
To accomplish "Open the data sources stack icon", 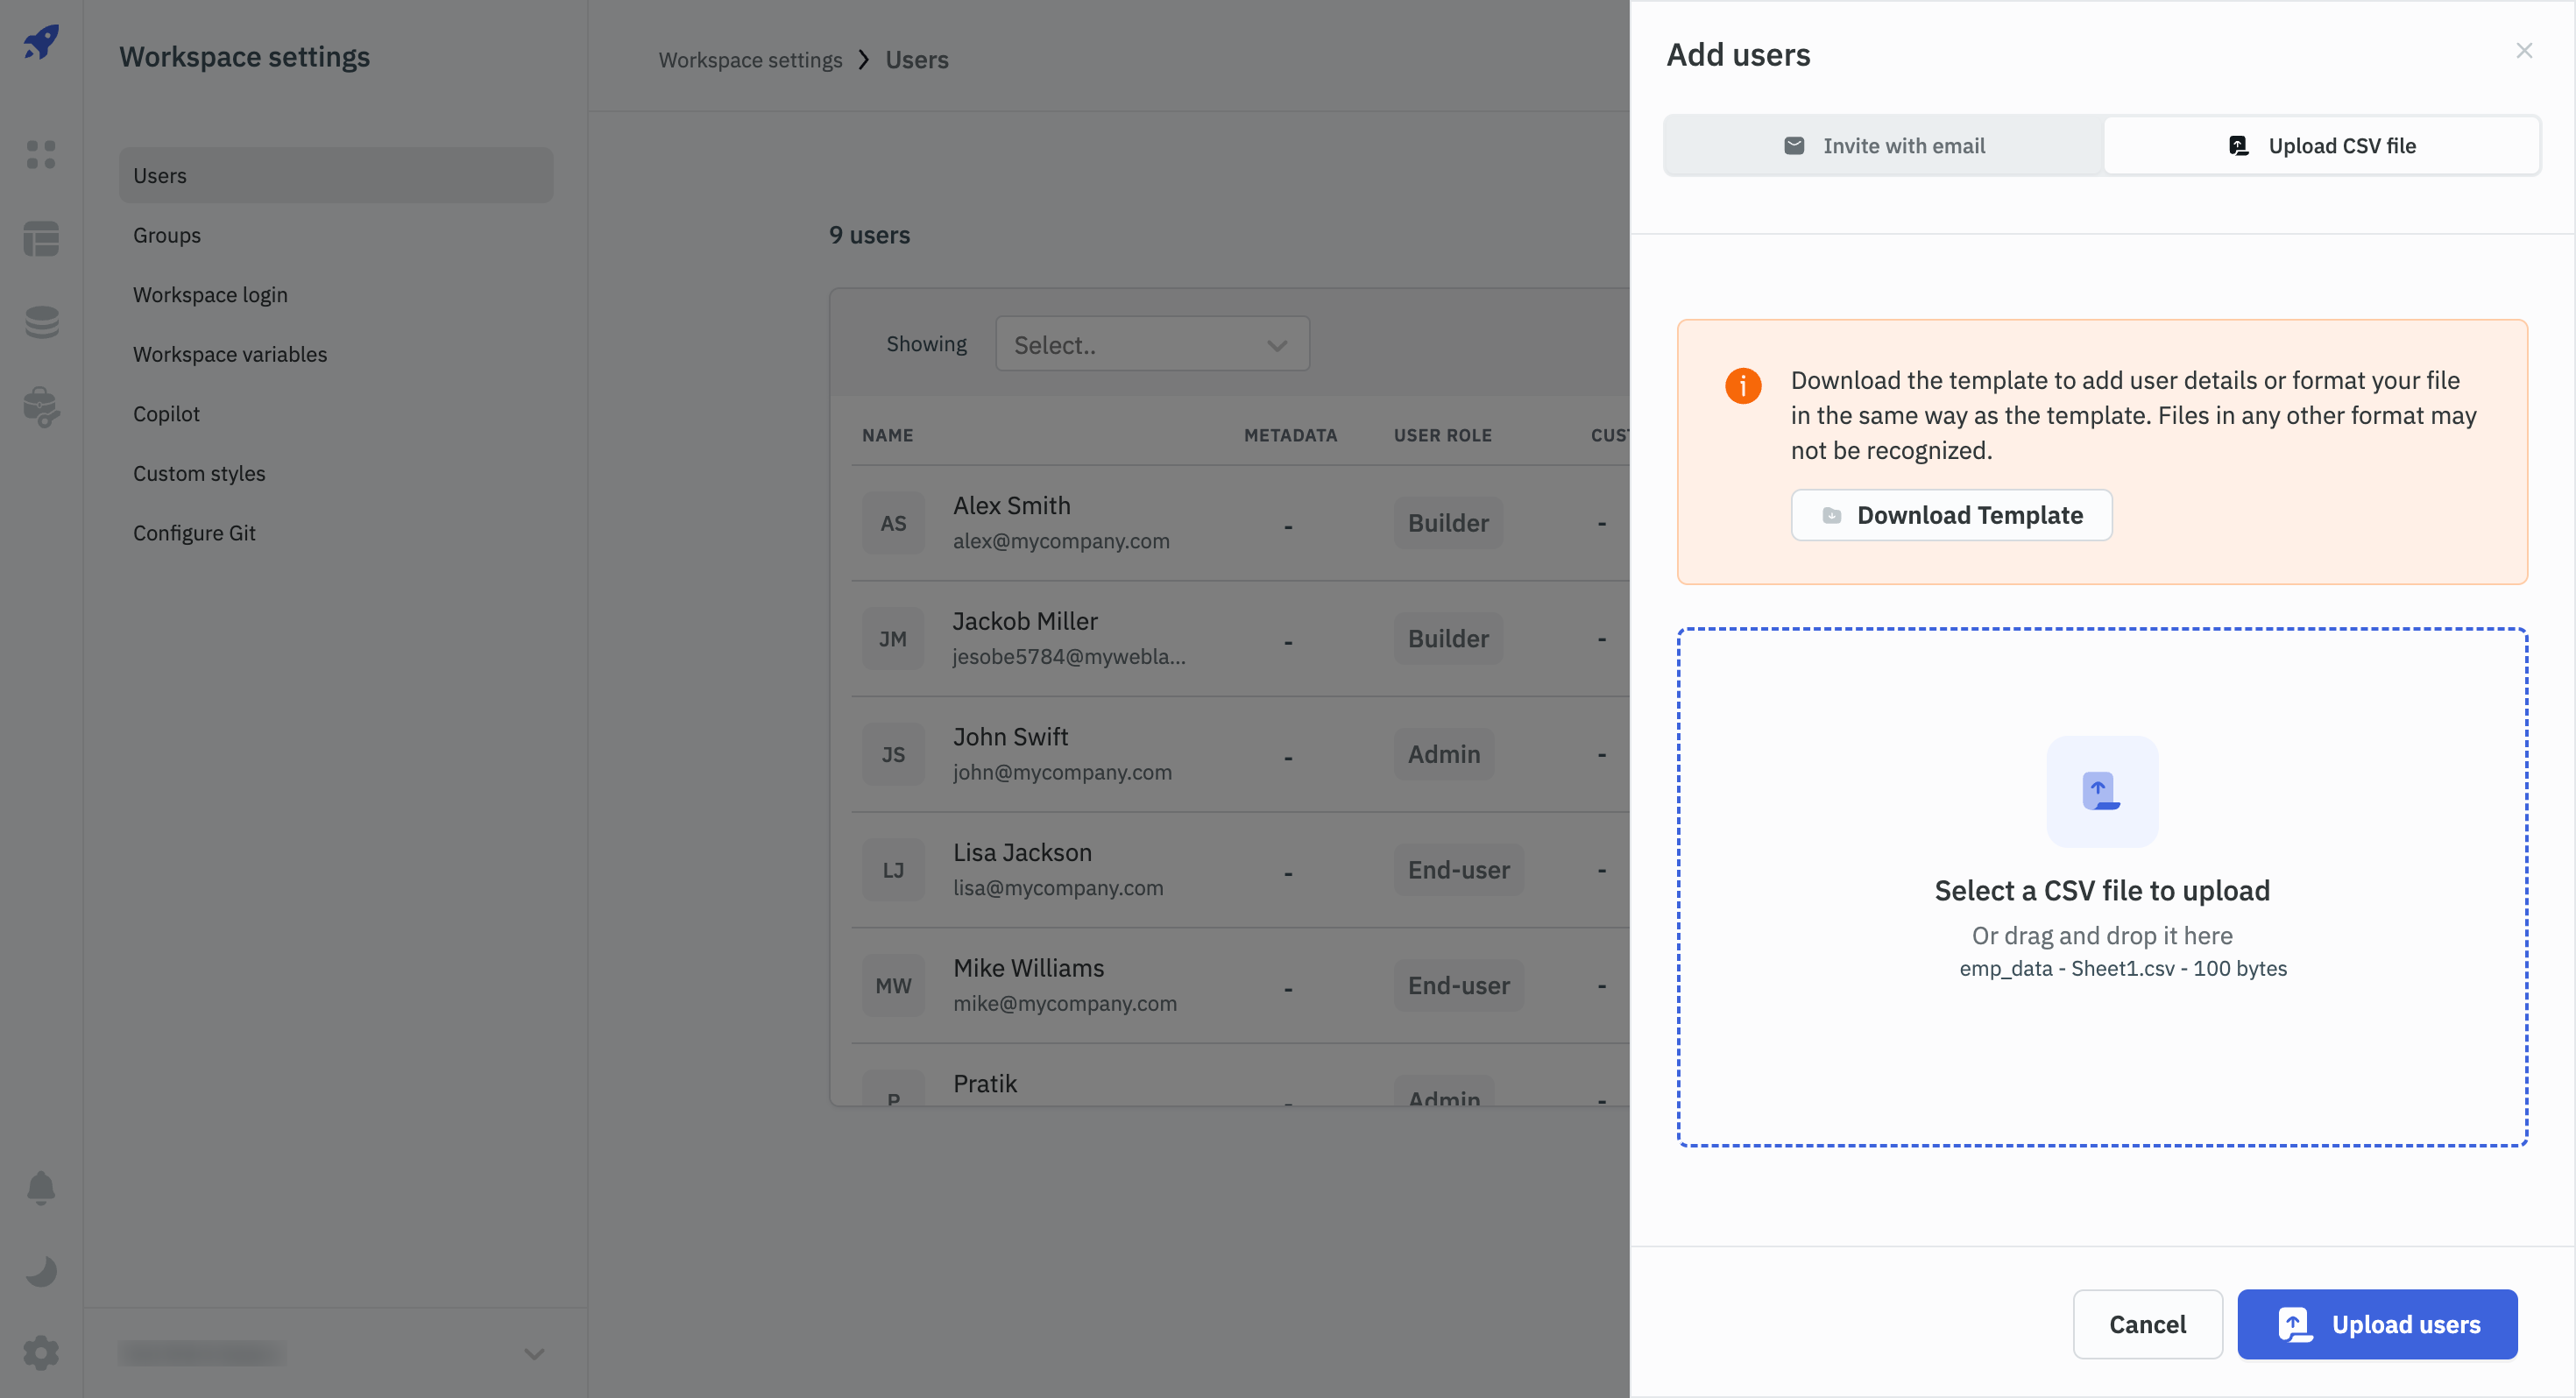I will [x=41, y=322].
